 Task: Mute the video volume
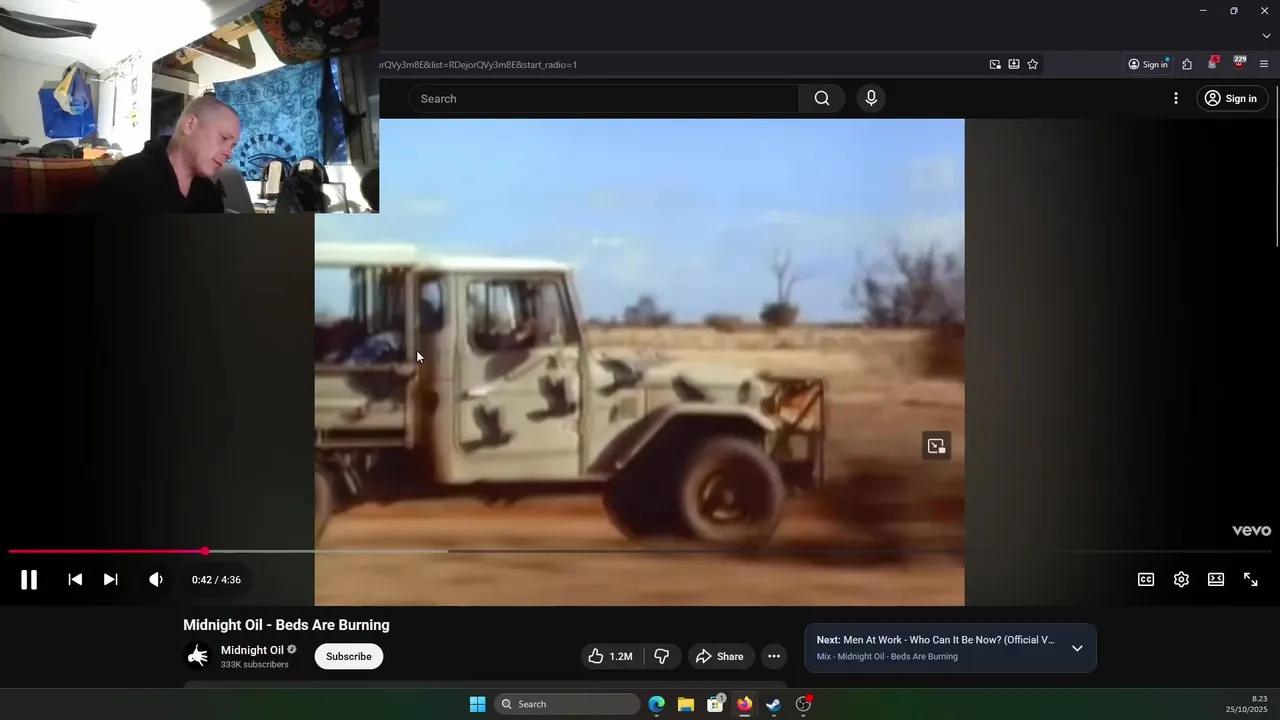pos(156,580)
